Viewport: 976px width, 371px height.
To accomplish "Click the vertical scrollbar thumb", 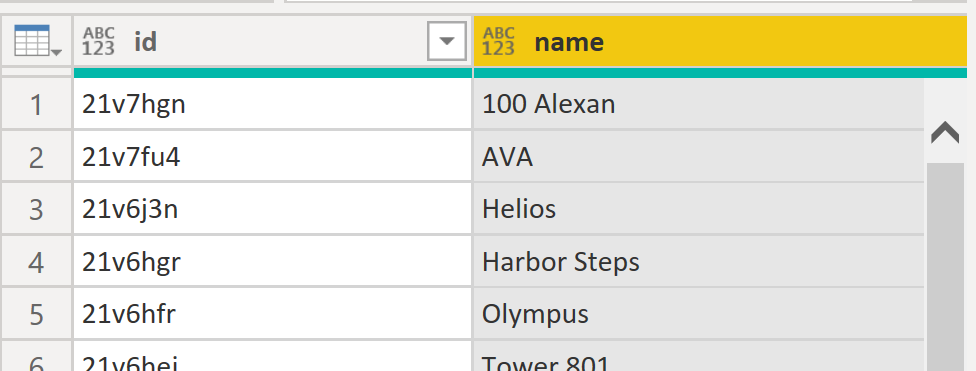I will tap(945, 267).
